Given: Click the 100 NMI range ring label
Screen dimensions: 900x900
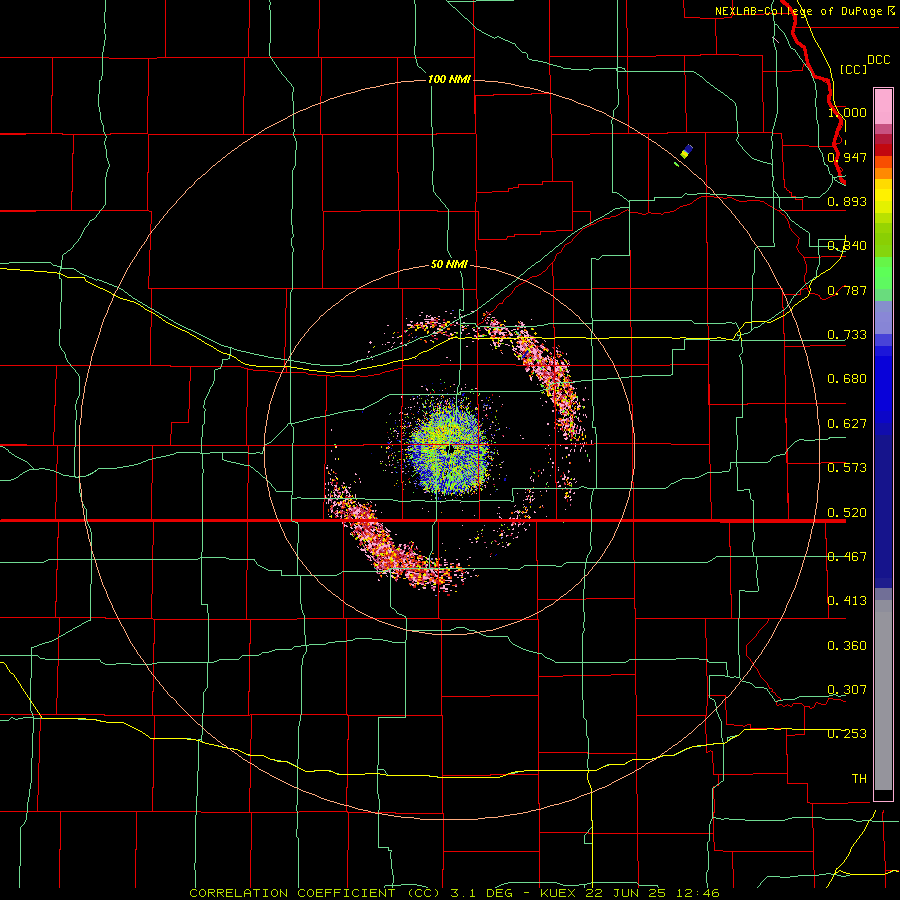Looking at the screenshot, I should pos(449,79).
